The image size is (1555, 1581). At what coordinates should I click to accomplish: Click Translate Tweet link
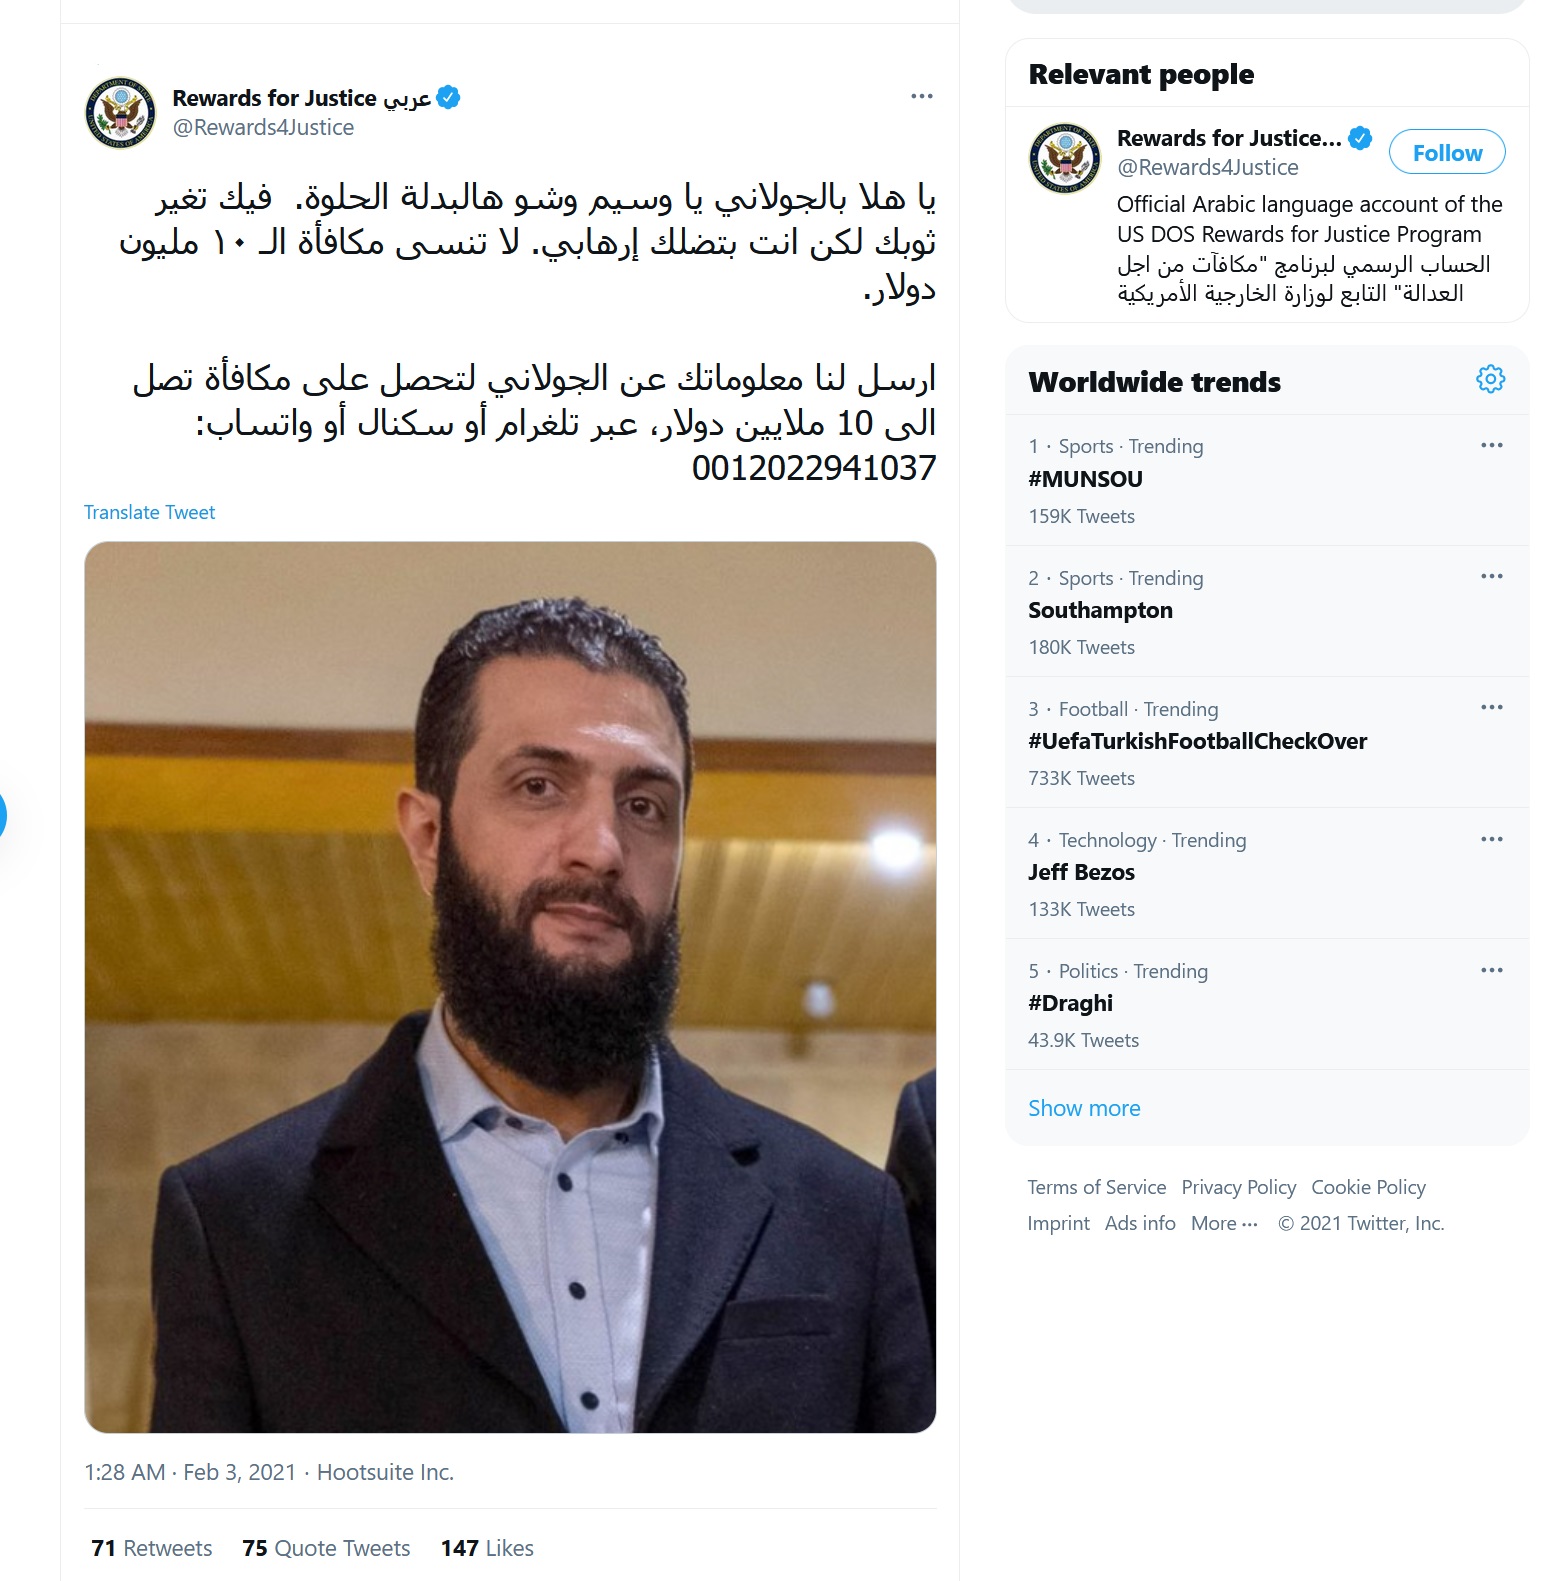[149, 512]
